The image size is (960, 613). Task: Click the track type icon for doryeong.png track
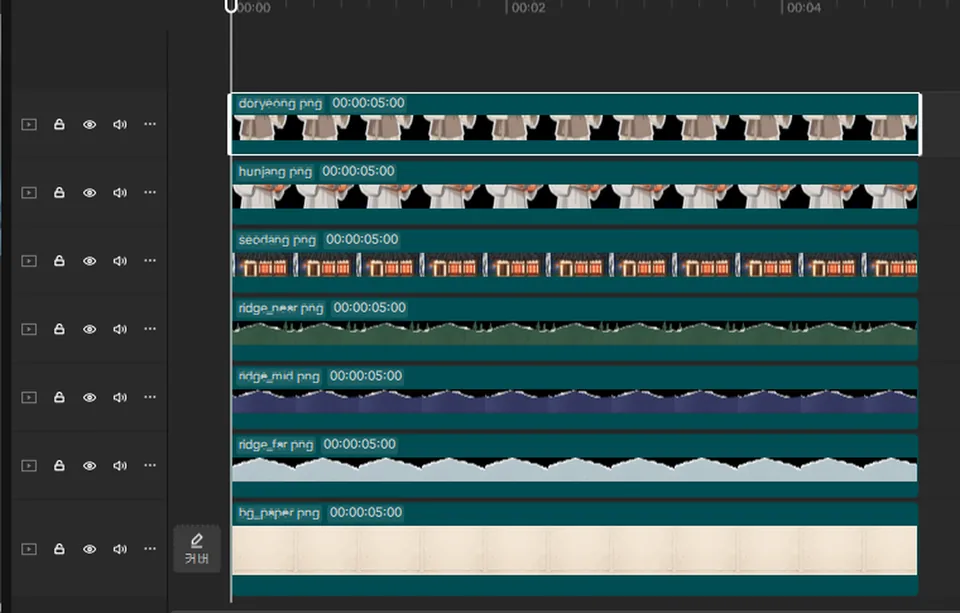[x=29, y=124]
